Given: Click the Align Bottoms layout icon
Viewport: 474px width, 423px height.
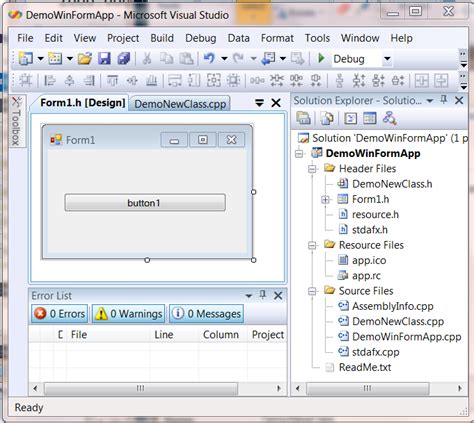Looking at the screenshot, I should coord(152,80).
